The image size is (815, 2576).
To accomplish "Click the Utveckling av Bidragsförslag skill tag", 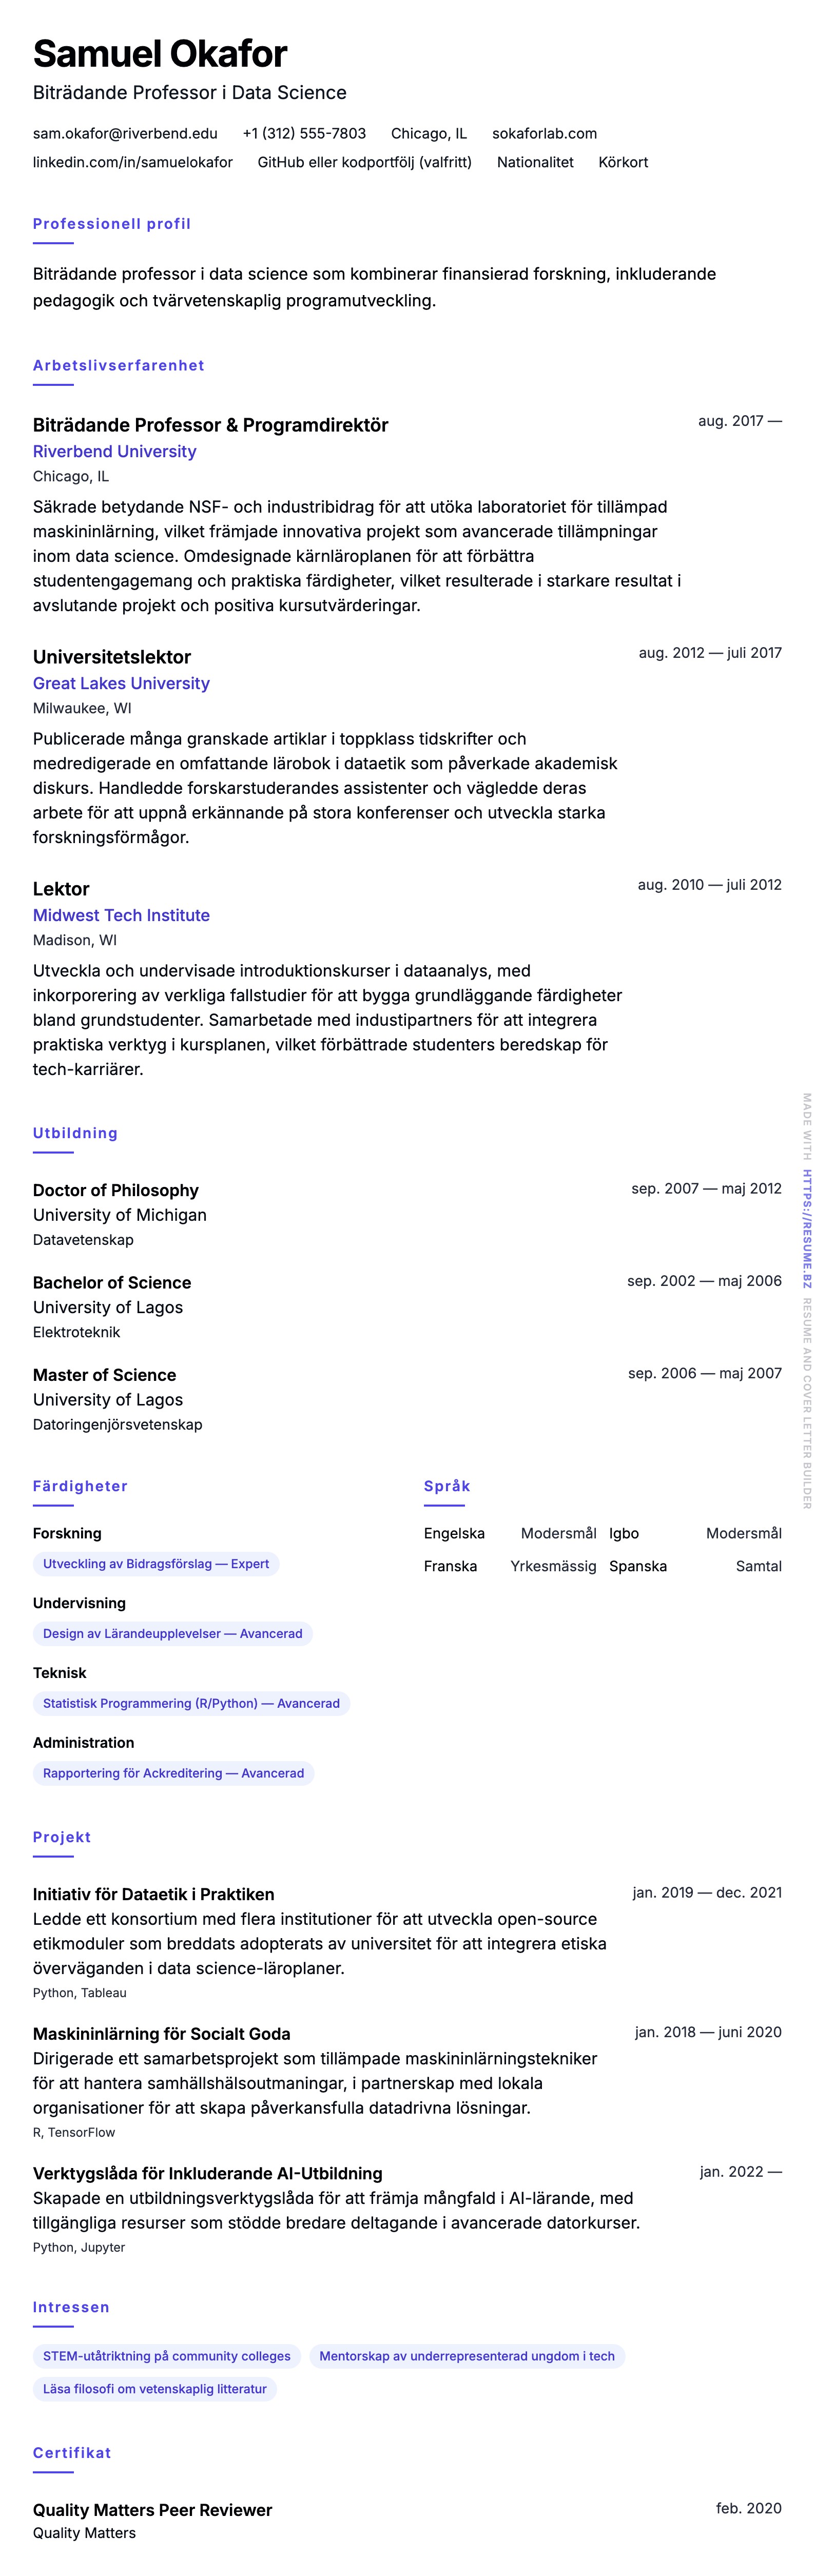I will (x=156, y=1564).
